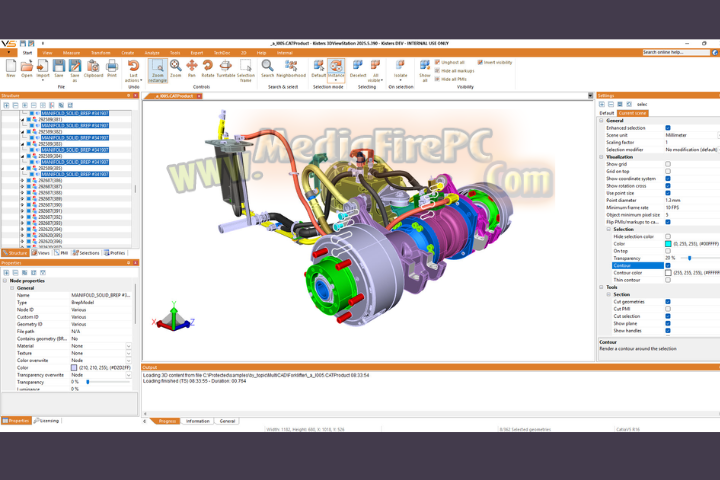The height and width of the screenshot is (480, 720).
Task: Click Hide all PMIs button
Action: [450, 79]
